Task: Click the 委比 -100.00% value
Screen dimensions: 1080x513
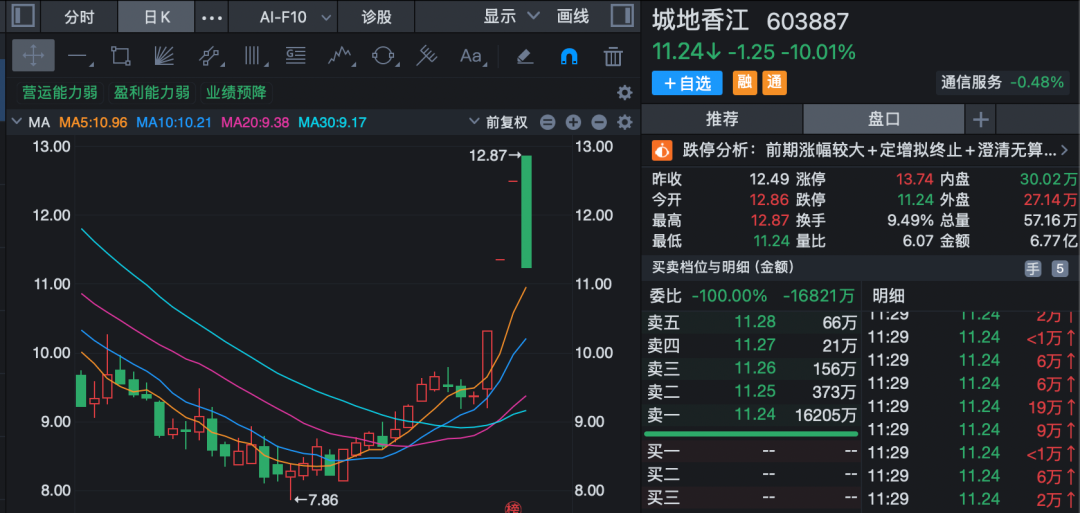Action: pyautogui.click(x=729, y=296)
